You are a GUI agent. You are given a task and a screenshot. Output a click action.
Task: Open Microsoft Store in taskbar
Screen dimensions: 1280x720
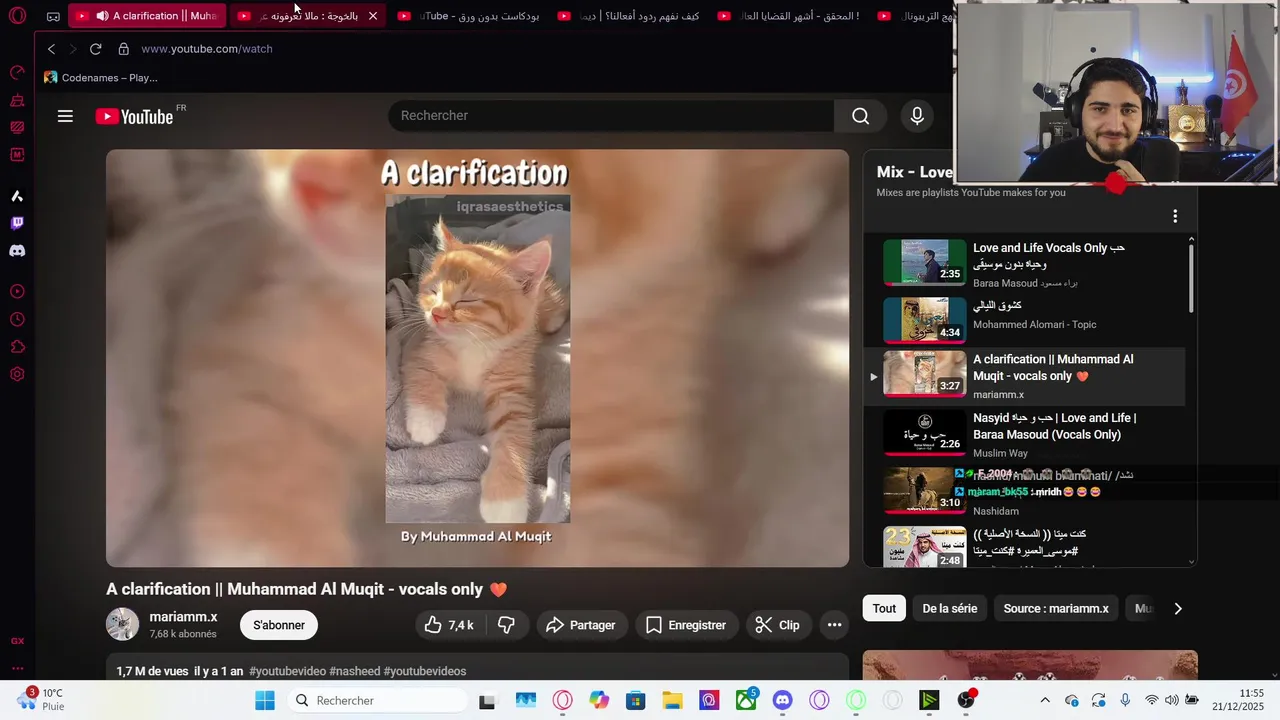click(635, 701)
